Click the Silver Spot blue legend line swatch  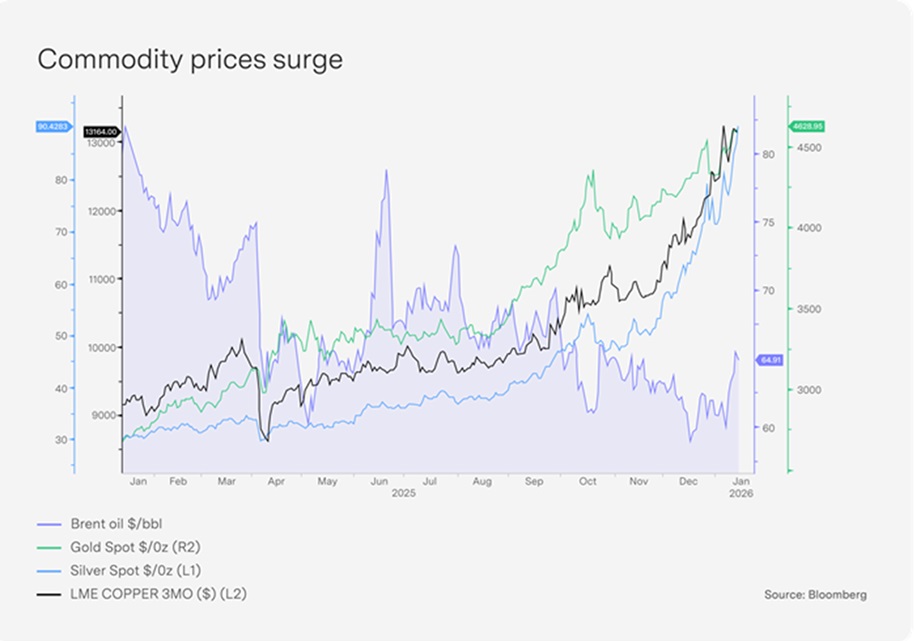(49, 570)
